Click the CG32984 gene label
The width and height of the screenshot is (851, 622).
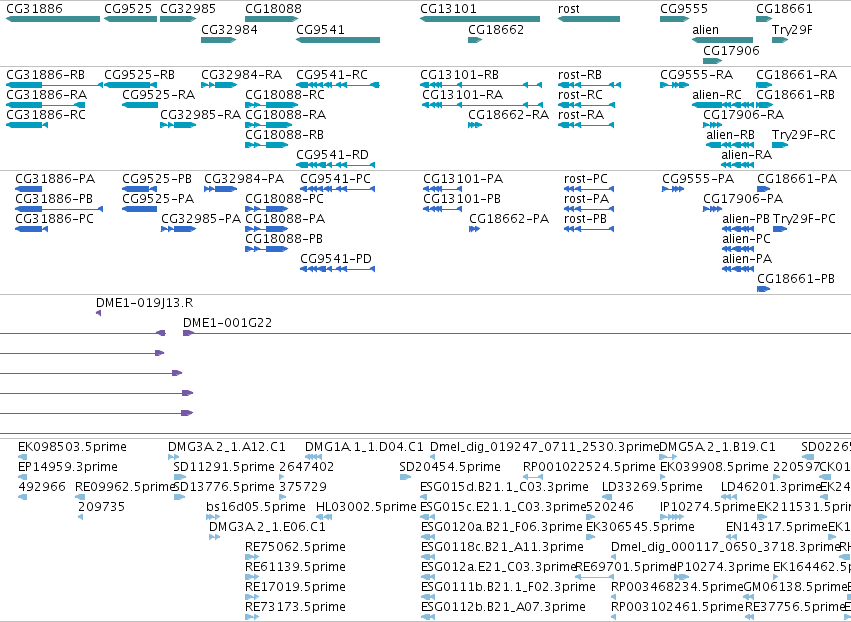pos(229,29)
